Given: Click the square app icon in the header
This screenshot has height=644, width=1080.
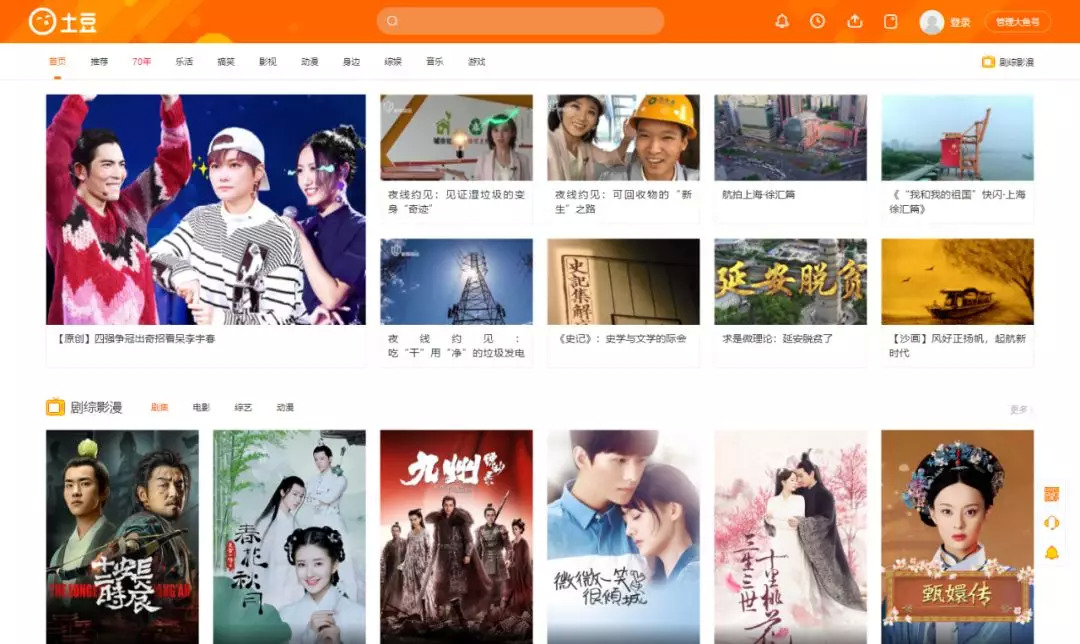Looking at the screenshot, I should [891, 21].
